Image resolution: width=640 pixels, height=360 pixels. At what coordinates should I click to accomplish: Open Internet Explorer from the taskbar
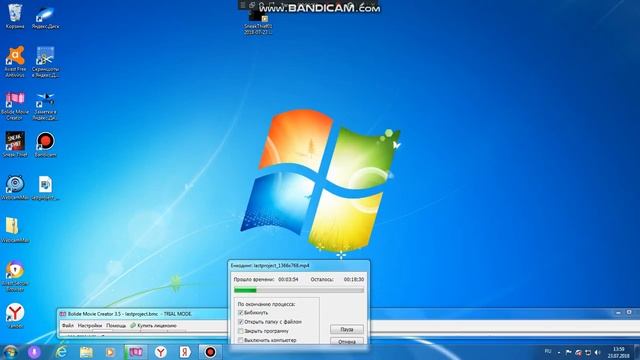click(x=61, y=352)
